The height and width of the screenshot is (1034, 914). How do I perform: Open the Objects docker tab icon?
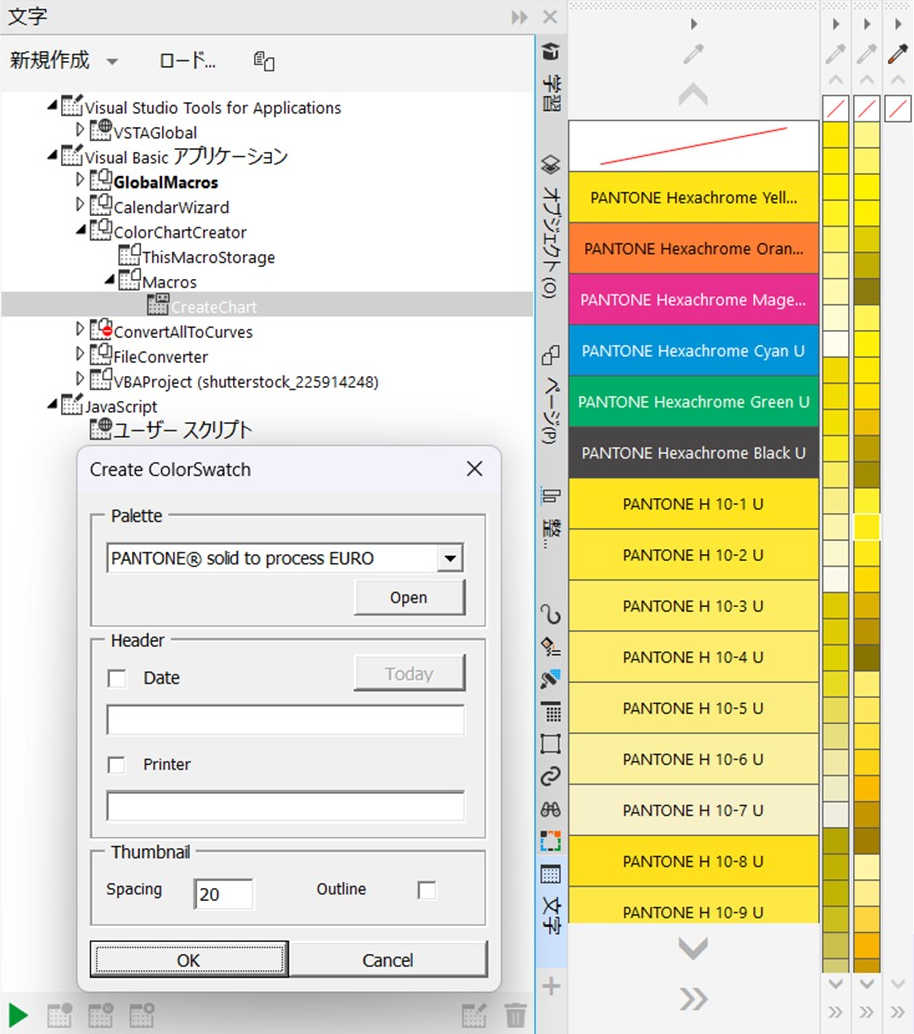(x=551, y=164)
